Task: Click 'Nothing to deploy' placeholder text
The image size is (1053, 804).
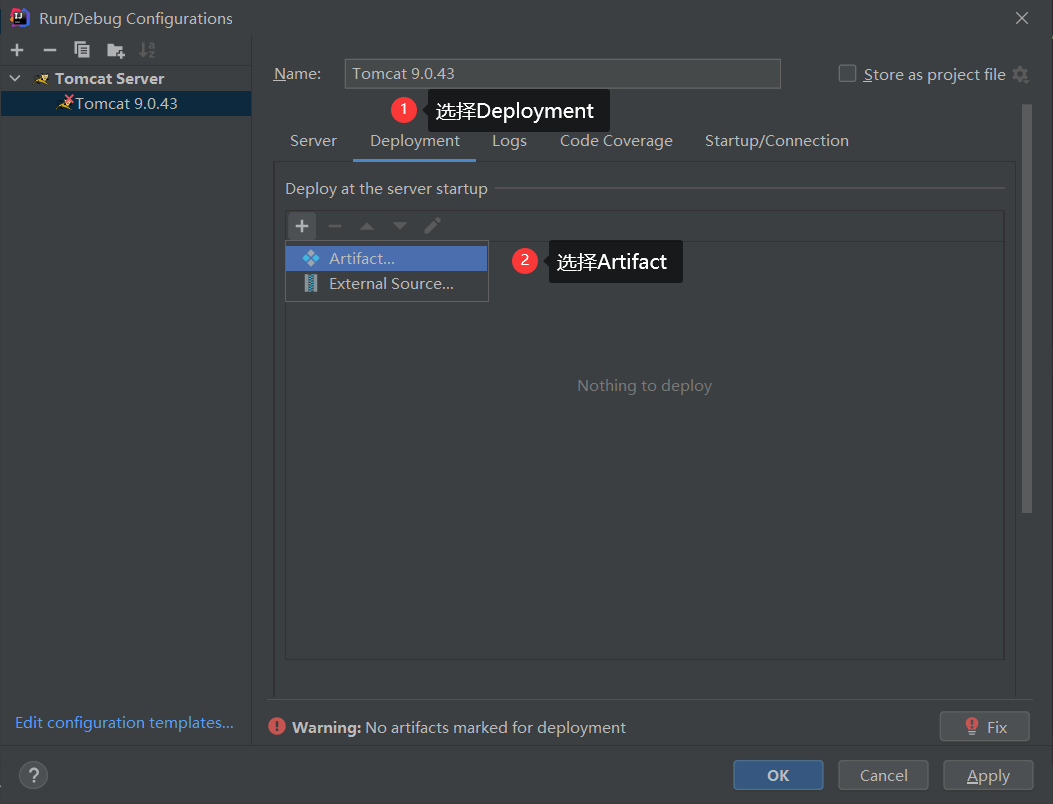Action: 645,386
